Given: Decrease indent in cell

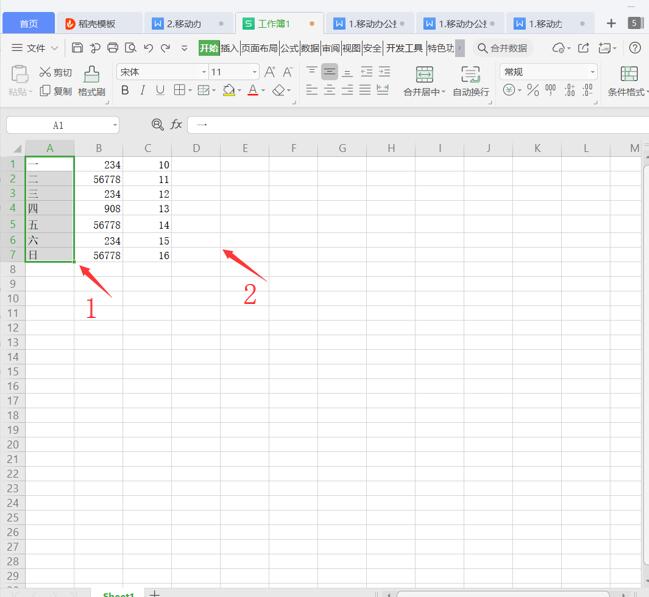Looking at the screenshot, I should pos(366,72).
